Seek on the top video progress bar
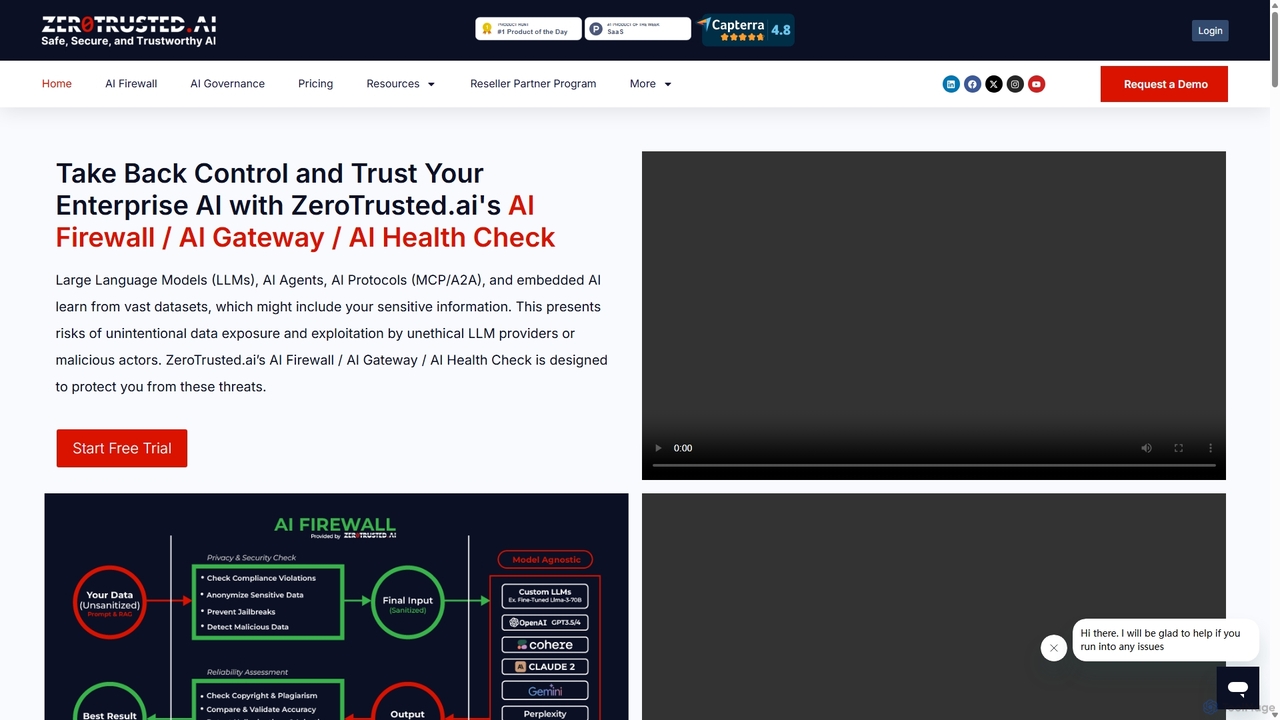This screenshot has height=720, width=1280. pyautogui.click(x=934, y=466)
